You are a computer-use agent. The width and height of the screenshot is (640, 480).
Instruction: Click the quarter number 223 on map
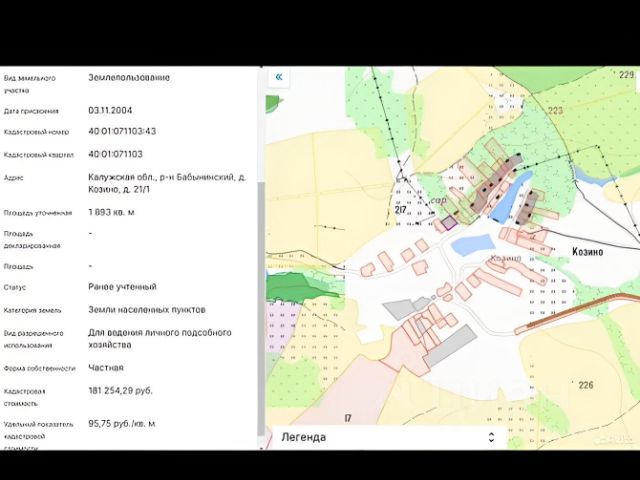555,110
